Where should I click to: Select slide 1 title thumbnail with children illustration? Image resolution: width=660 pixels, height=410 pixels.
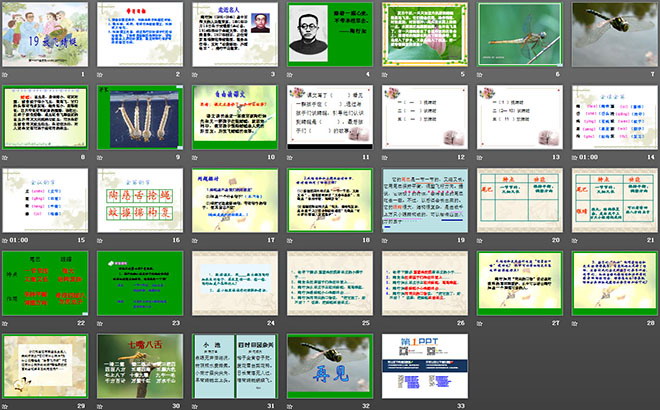pyautogui.click(x=48, y=35)
